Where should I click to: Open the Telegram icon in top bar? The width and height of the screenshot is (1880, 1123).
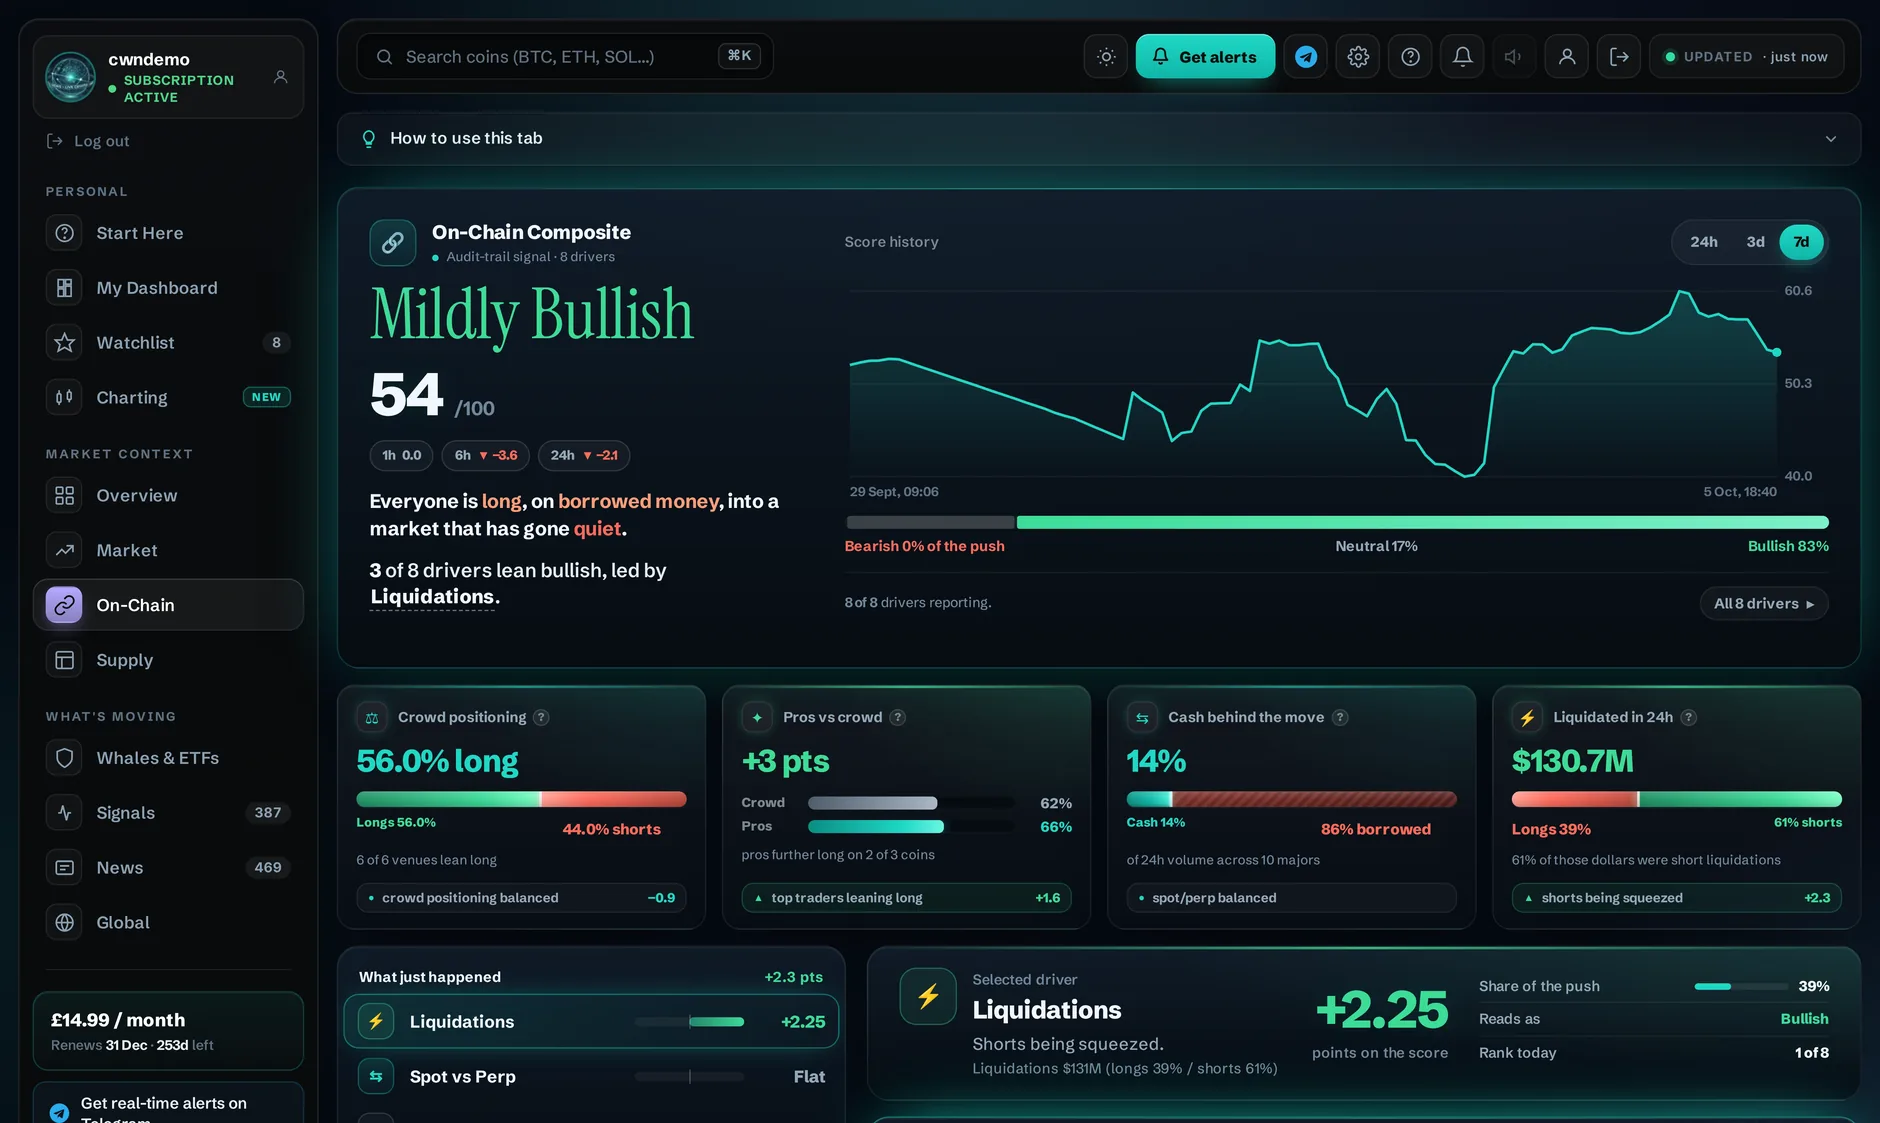(1306, 57)
